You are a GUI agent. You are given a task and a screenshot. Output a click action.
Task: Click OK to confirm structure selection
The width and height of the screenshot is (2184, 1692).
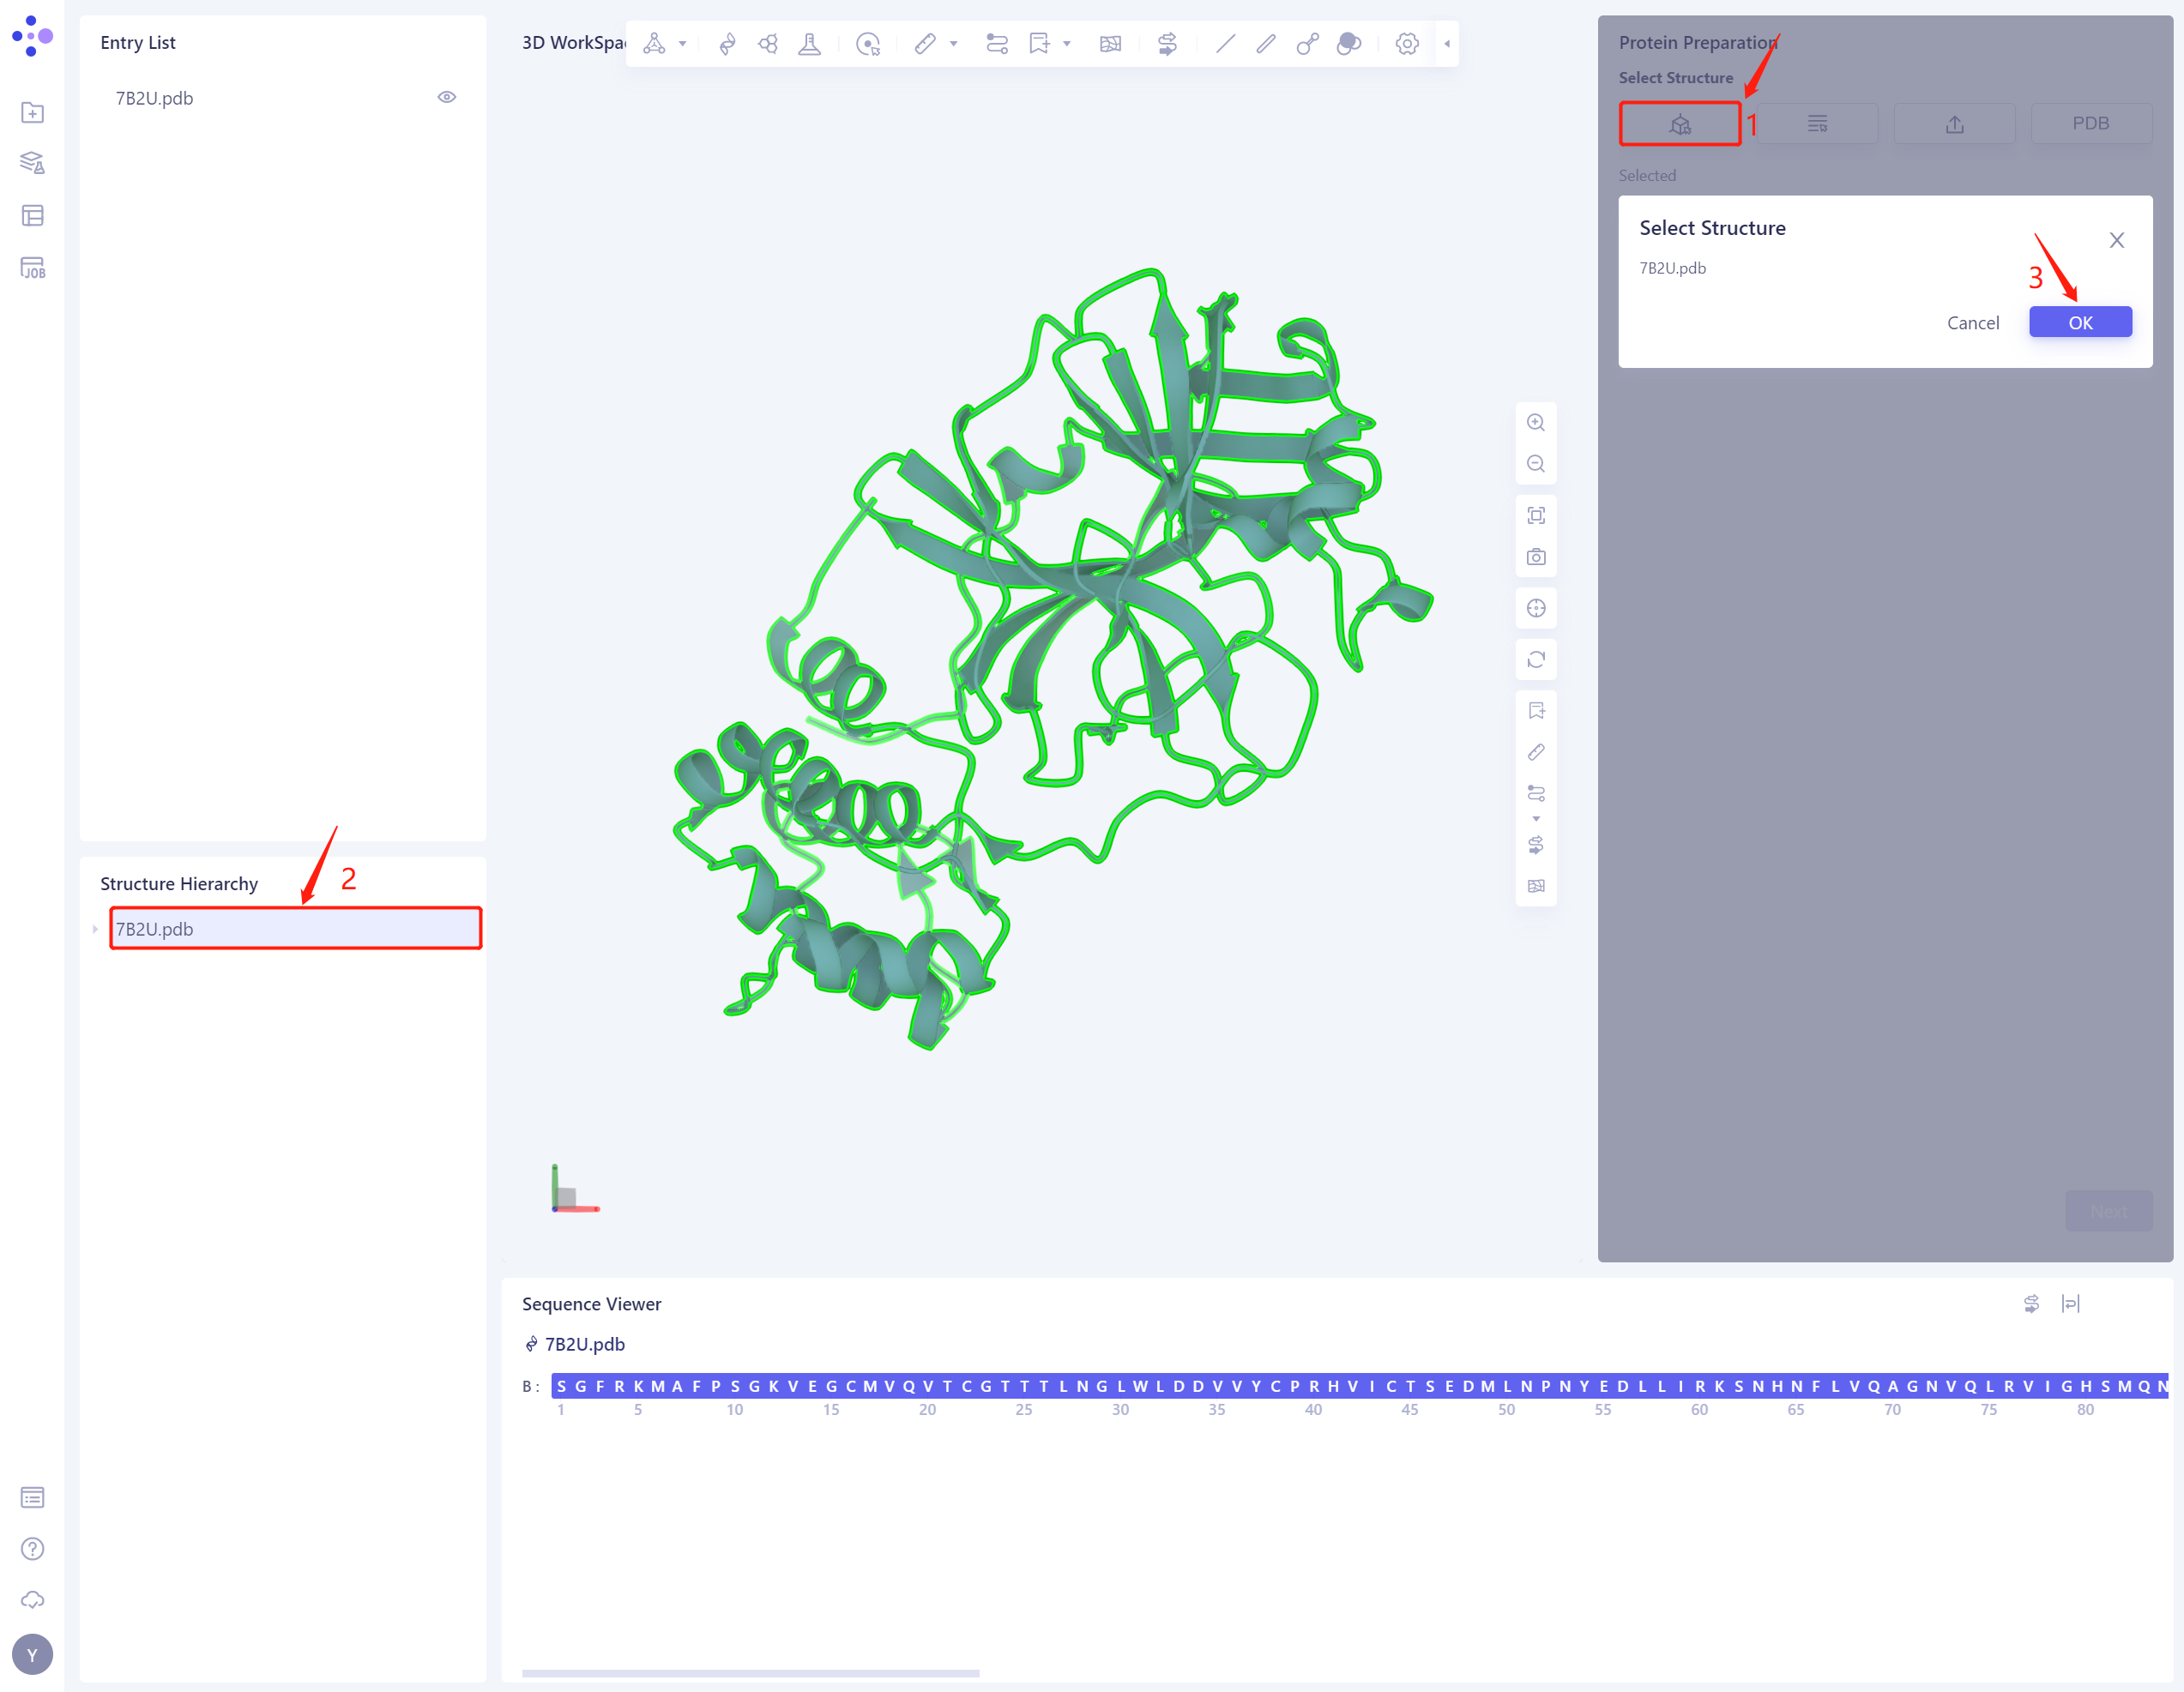click(2081, 321)
